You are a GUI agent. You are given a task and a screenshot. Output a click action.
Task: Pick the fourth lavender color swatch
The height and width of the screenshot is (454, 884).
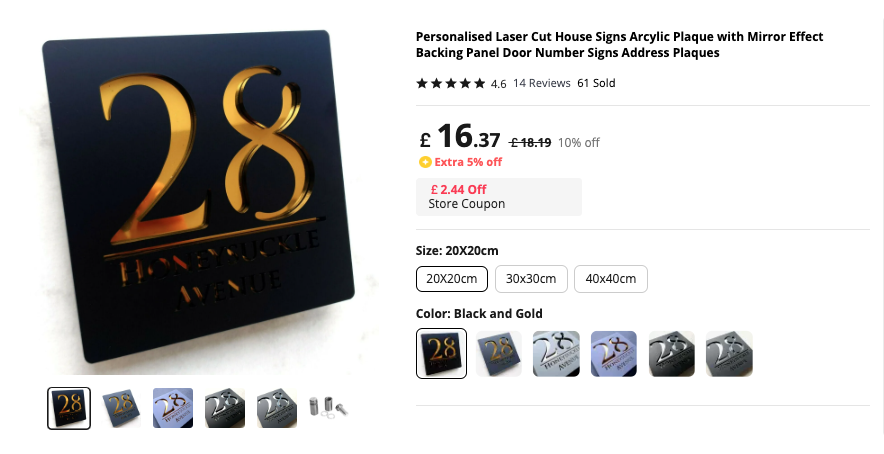(x=614, y=354)
